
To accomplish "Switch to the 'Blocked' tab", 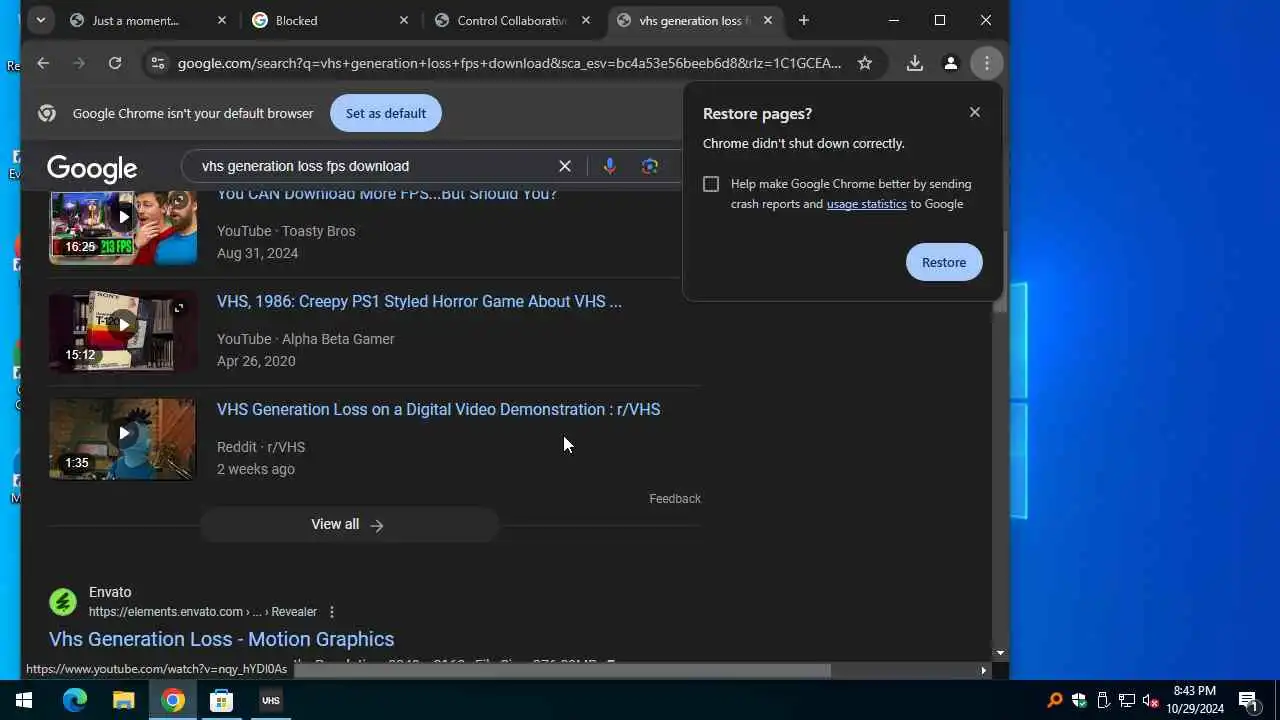I will pyautogui.click(x=296, y=20).
